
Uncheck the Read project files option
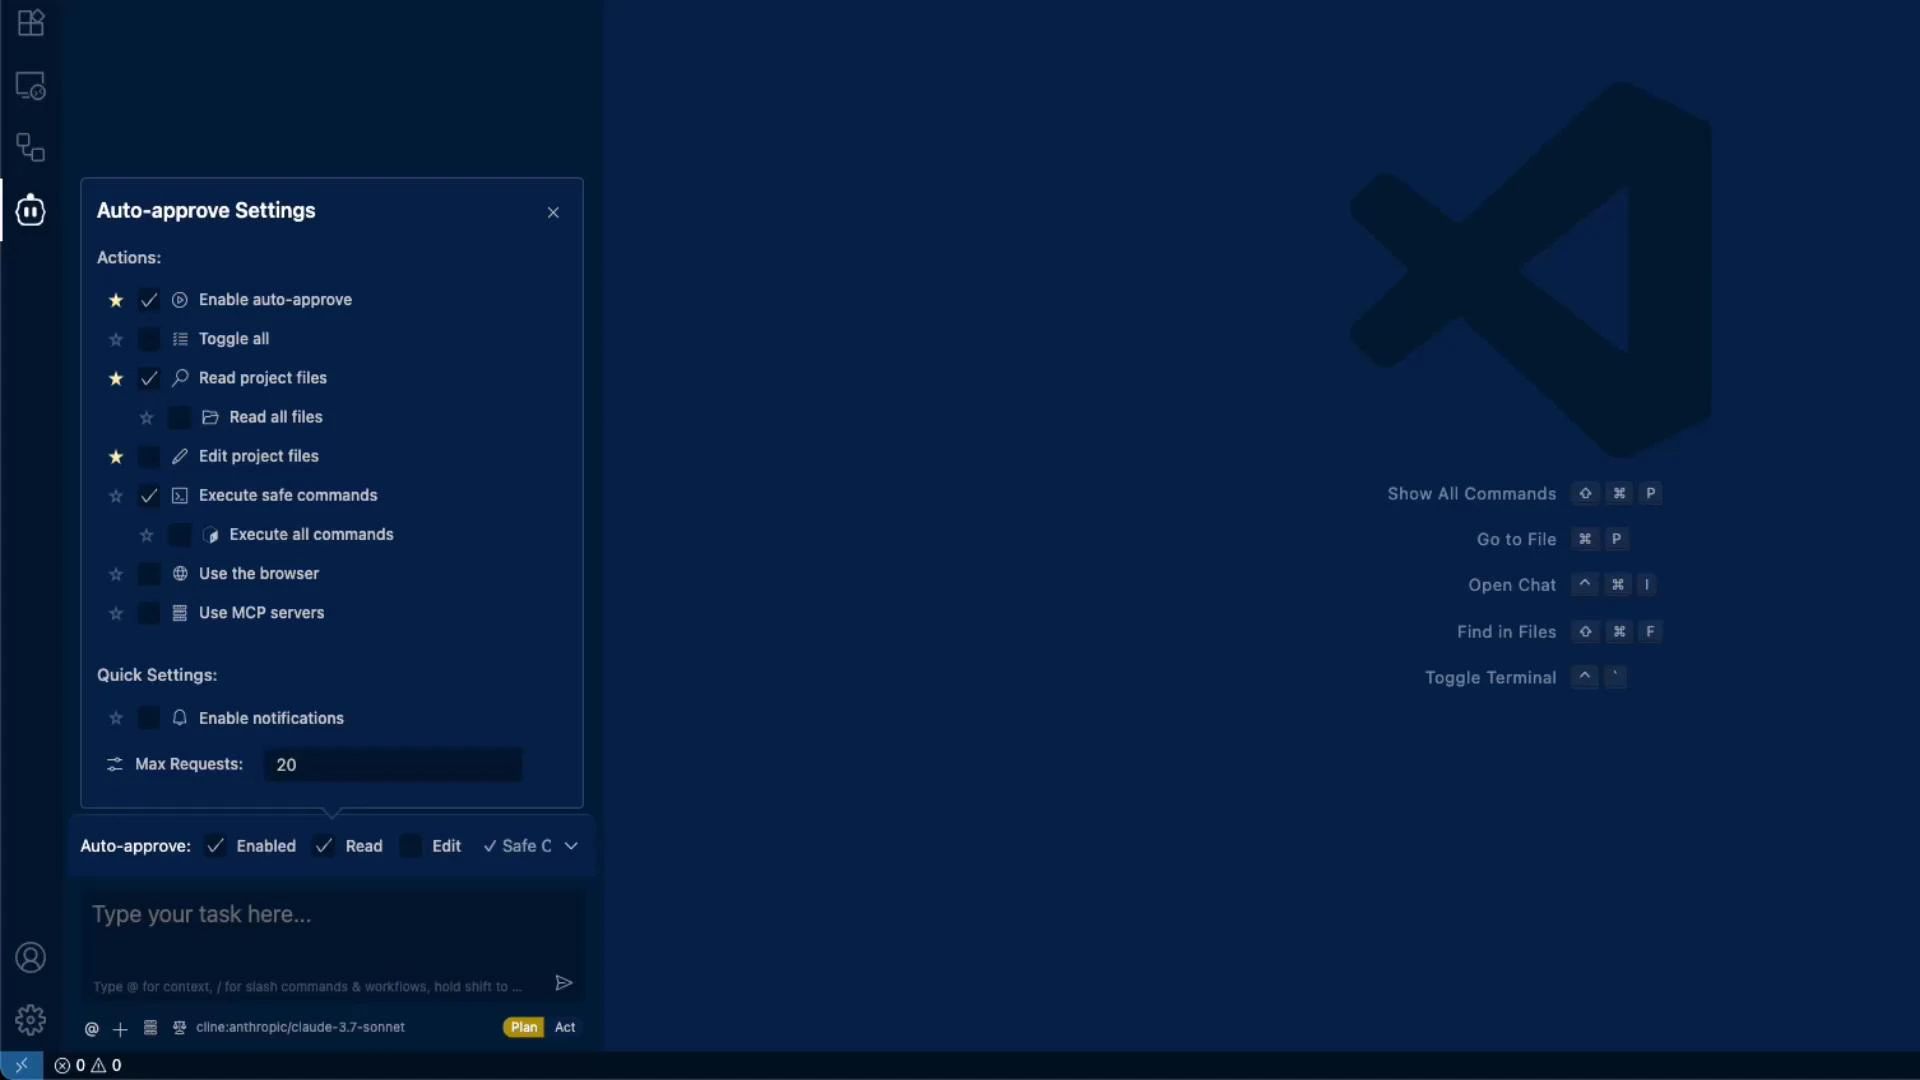148,378
